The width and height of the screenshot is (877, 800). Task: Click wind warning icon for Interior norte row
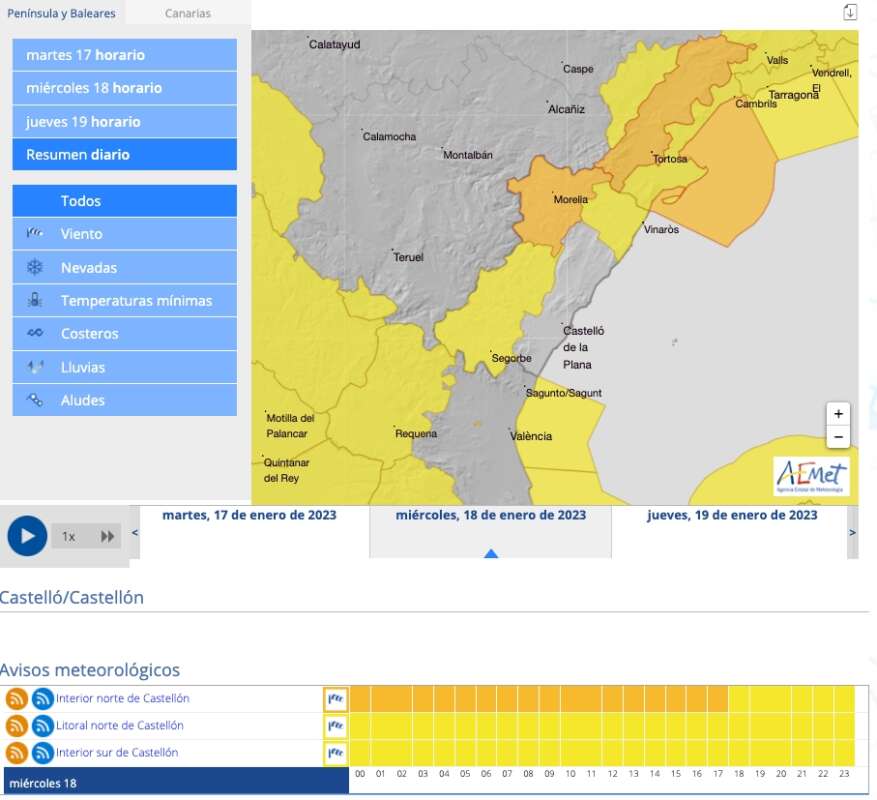point(335,698)
